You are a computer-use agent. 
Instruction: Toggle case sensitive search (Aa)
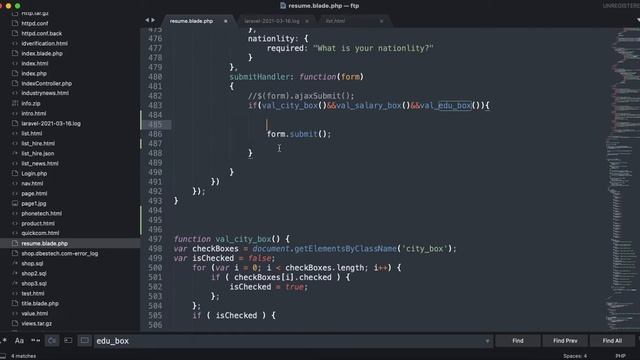[19, 340]
